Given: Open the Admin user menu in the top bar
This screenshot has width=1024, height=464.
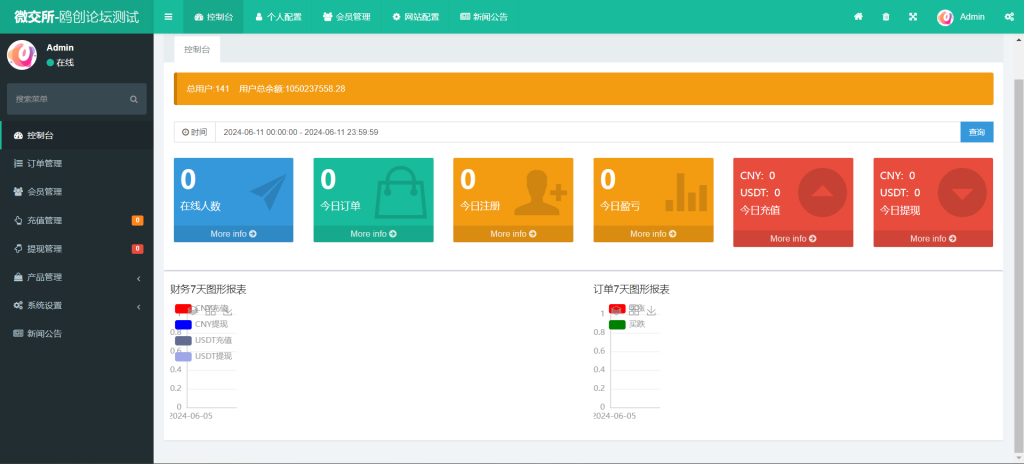Looking at the screenshot, I should pyautogui.click(x=961, y=17).
